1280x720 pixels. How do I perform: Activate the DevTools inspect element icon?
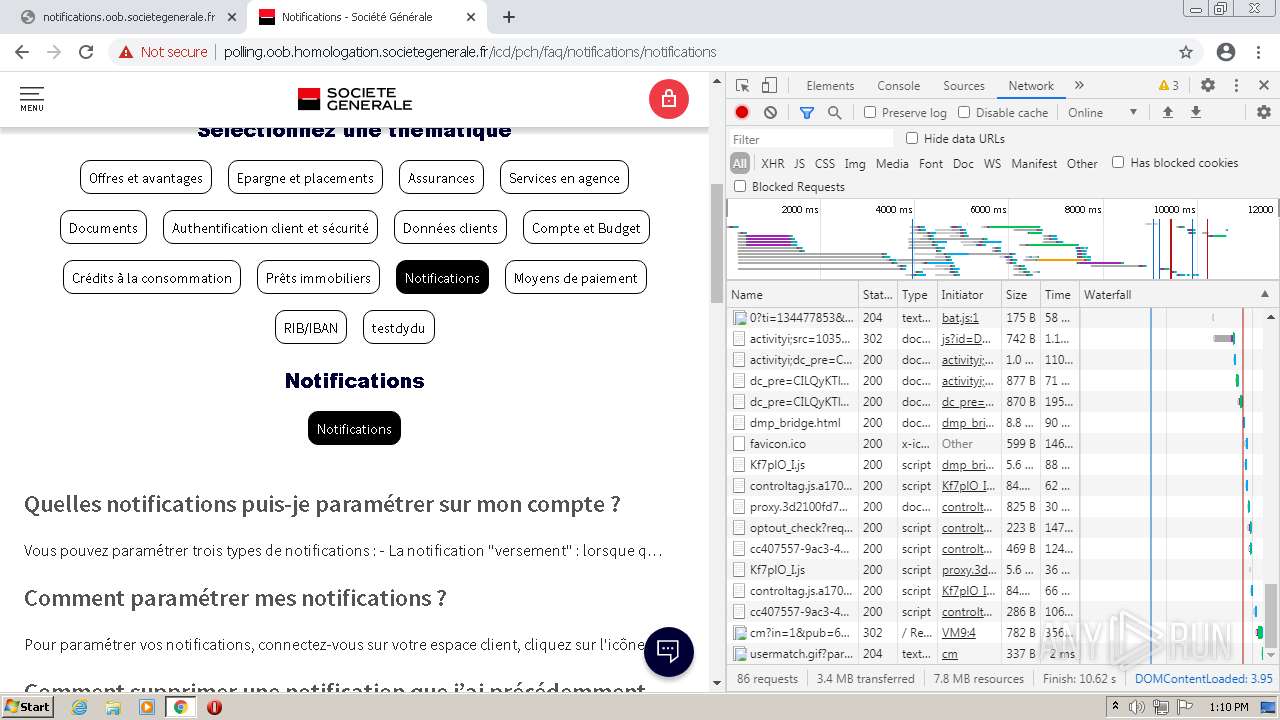pos(742,86)
